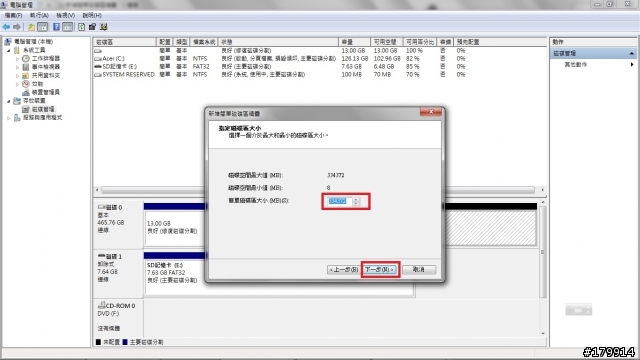Decrease volume size with down spinner
Viewport: 640px width, 360px height.
pos(356,204)
